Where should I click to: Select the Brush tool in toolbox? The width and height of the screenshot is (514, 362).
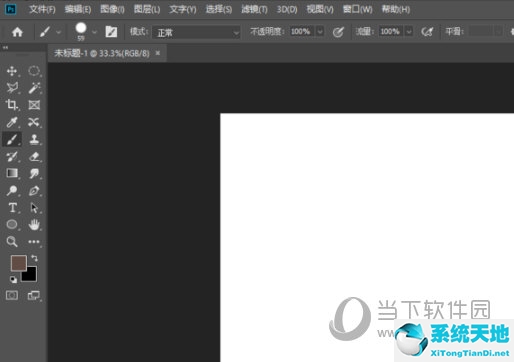point(12,139)
